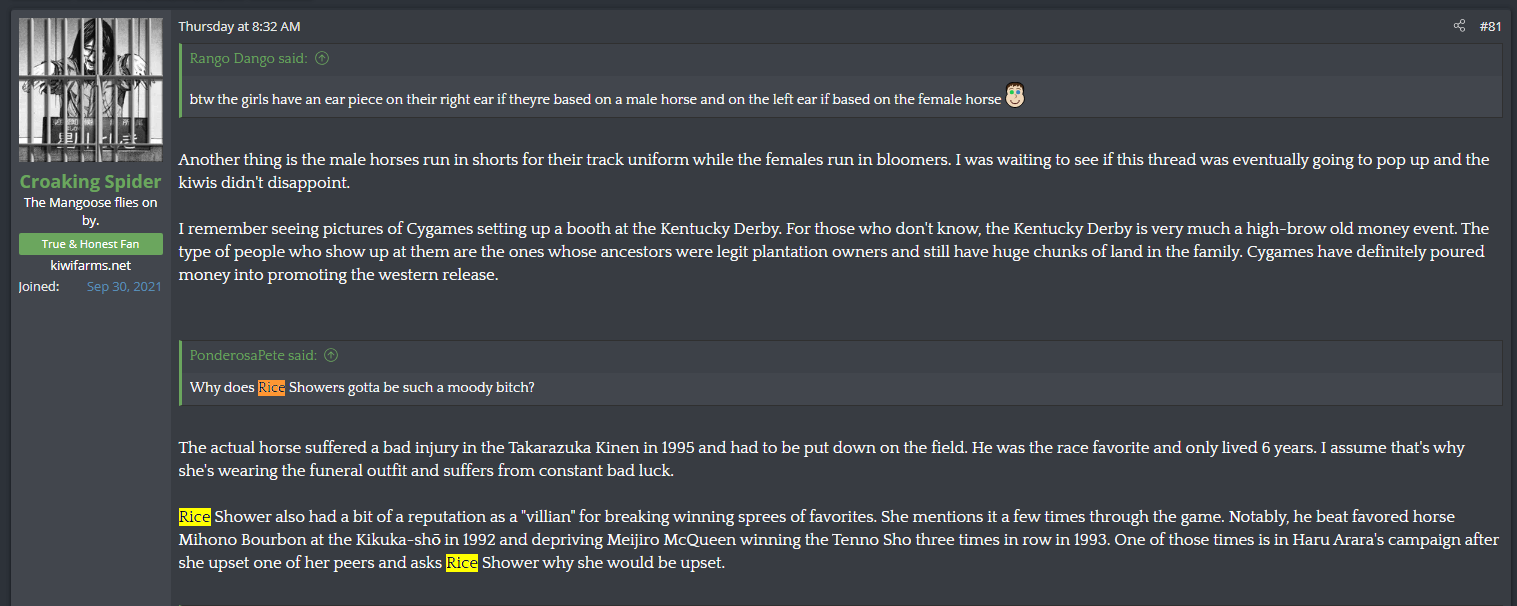The width and height of the screenshot is (1517, 606).
Task: Click the Mangoose flies on by user title
Action: pos(90,211)
